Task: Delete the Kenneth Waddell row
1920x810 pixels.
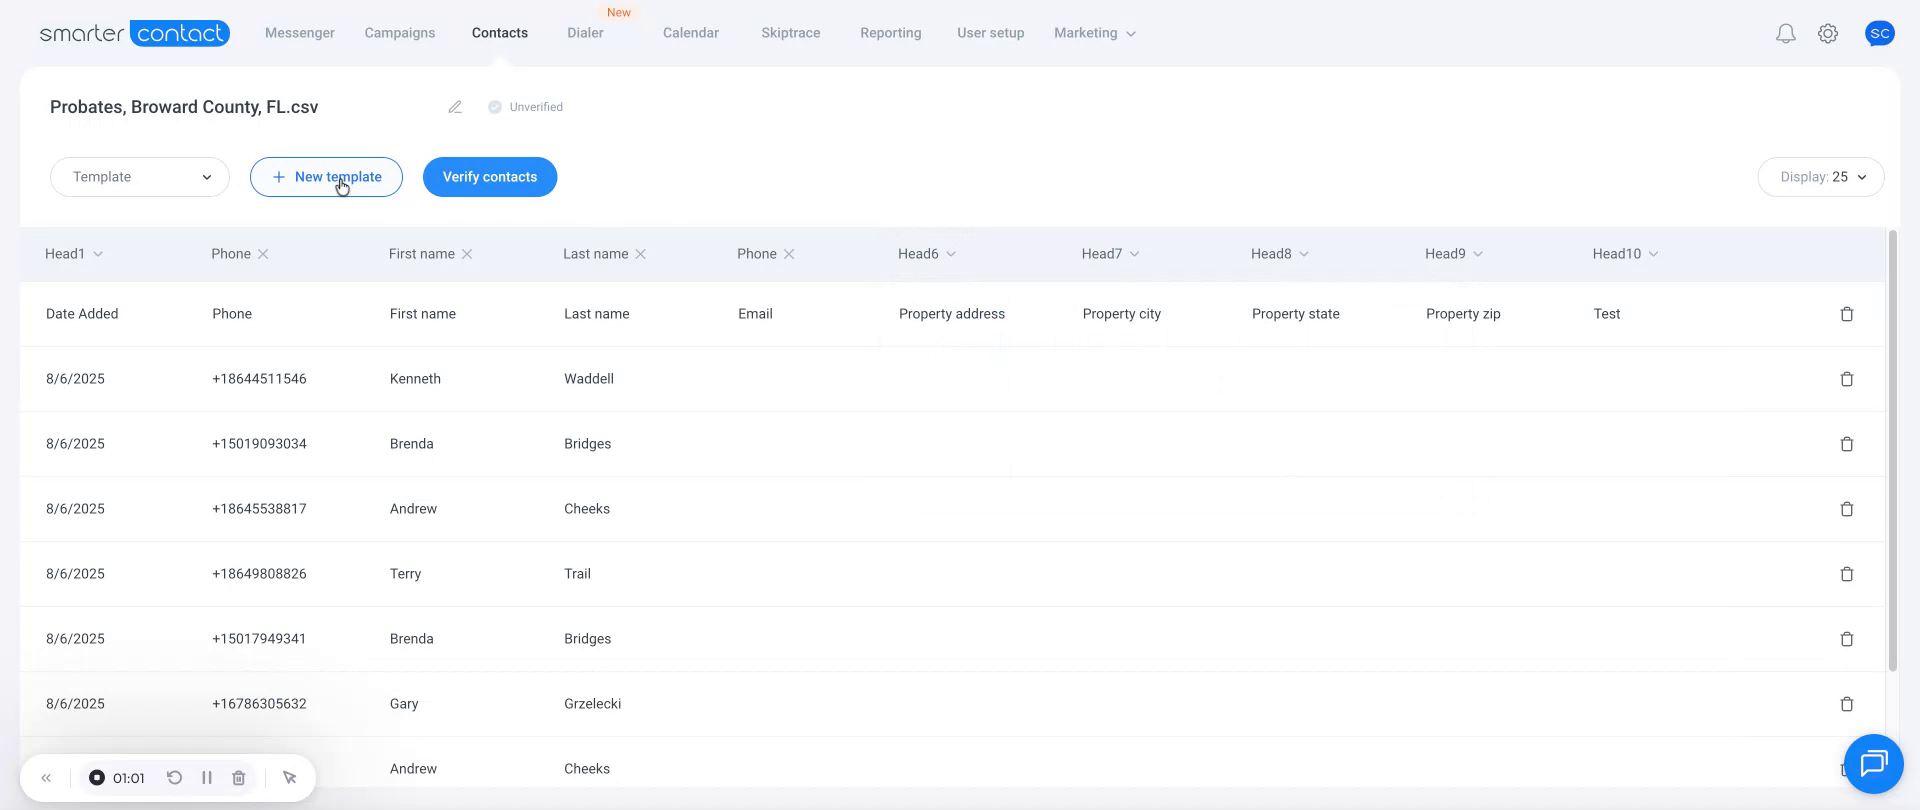Action: pyautogui.click(x=1847, y=379)
